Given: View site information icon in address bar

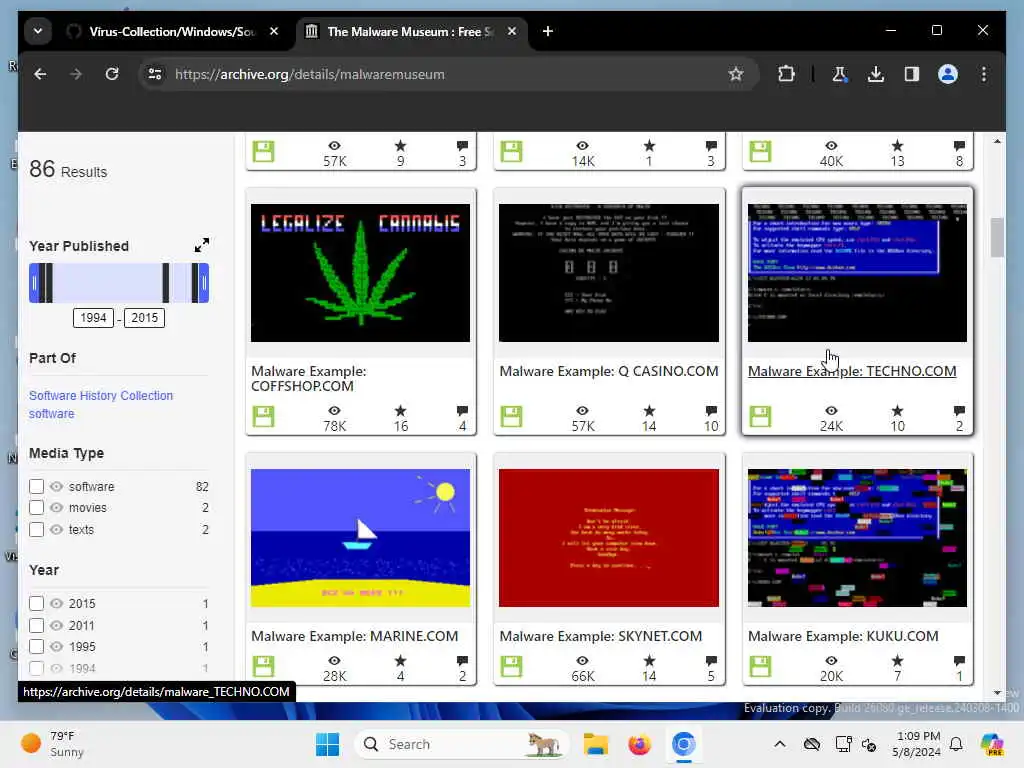Looking at the screenshot, I should tap(155, 74).
